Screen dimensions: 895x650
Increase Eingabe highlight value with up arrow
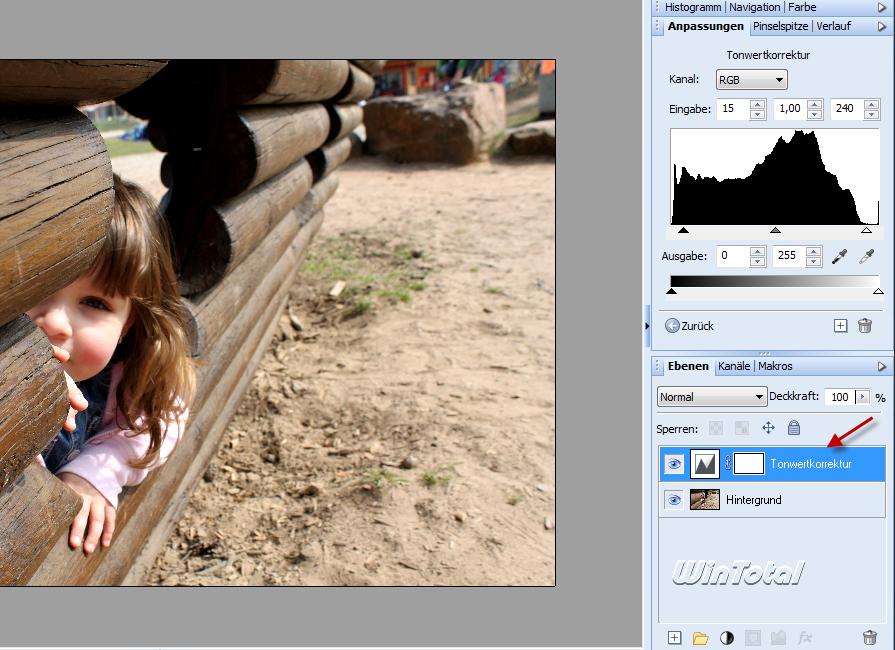click(x=871, y=104)
